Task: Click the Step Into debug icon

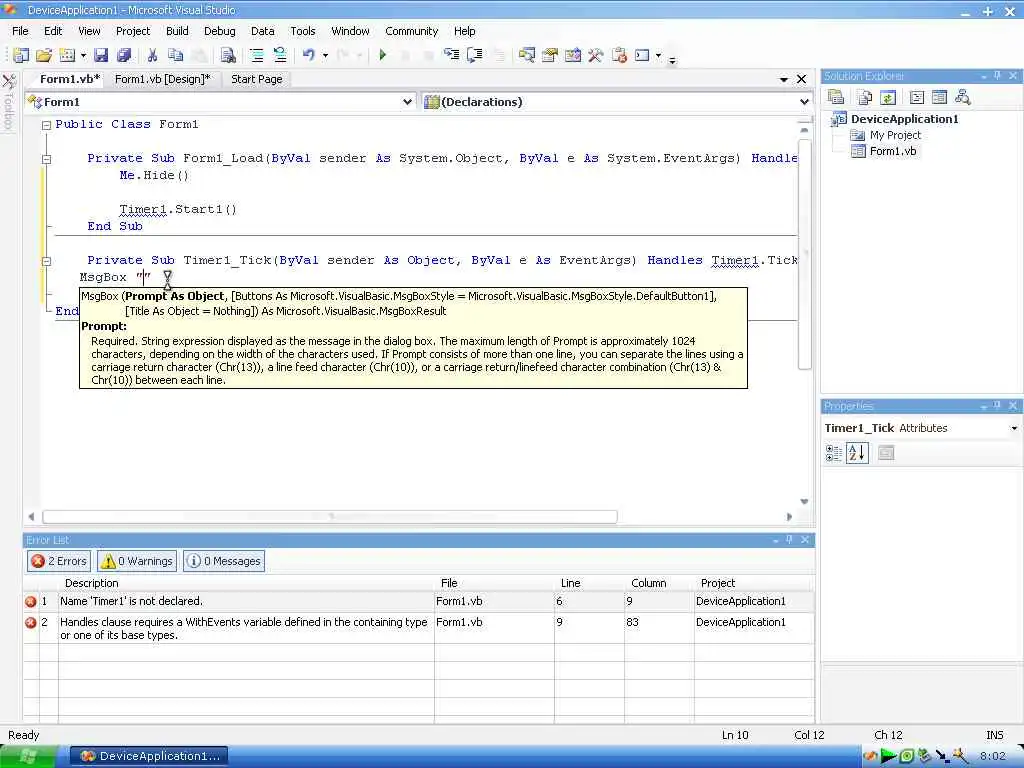Action: (451, 55)
